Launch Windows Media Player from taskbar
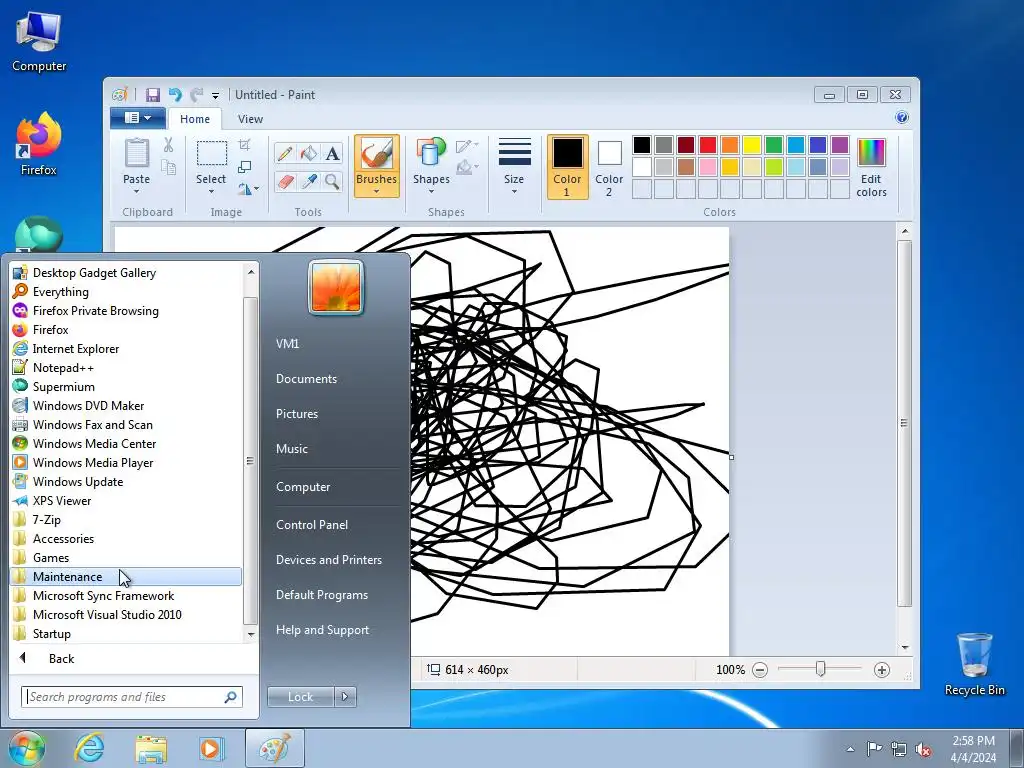1024x768 pixels. point(210,748)
